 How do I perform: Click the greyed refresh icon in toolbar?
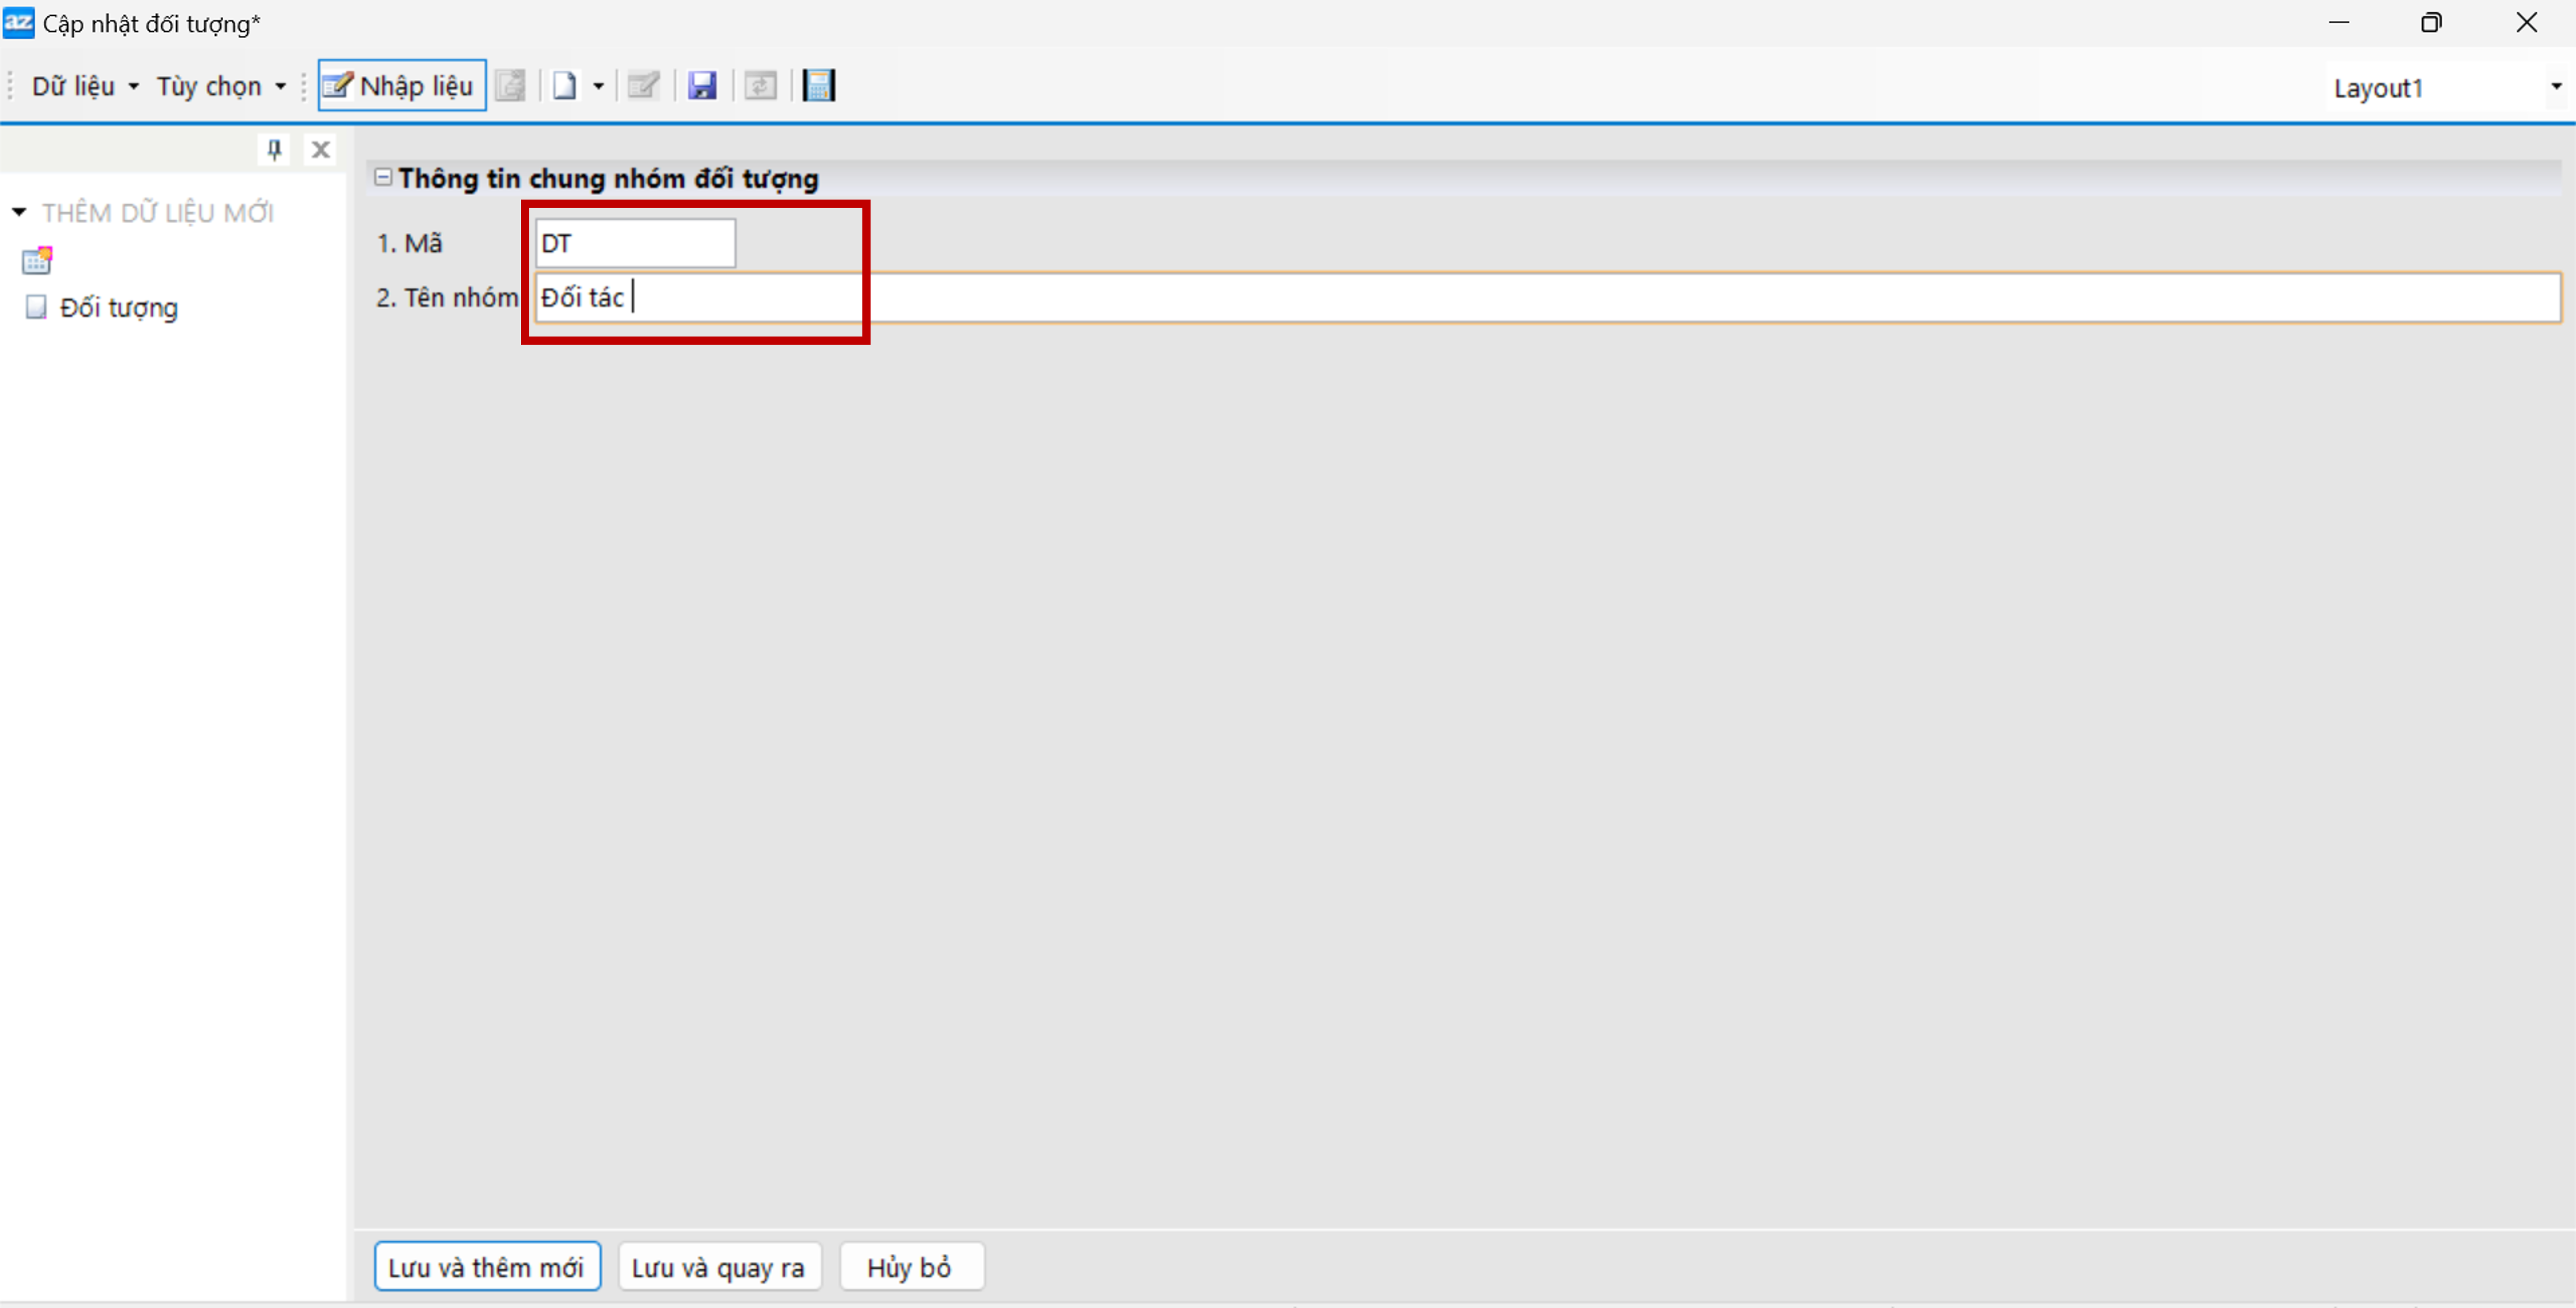pyautogui.click(x=760, y=86)
